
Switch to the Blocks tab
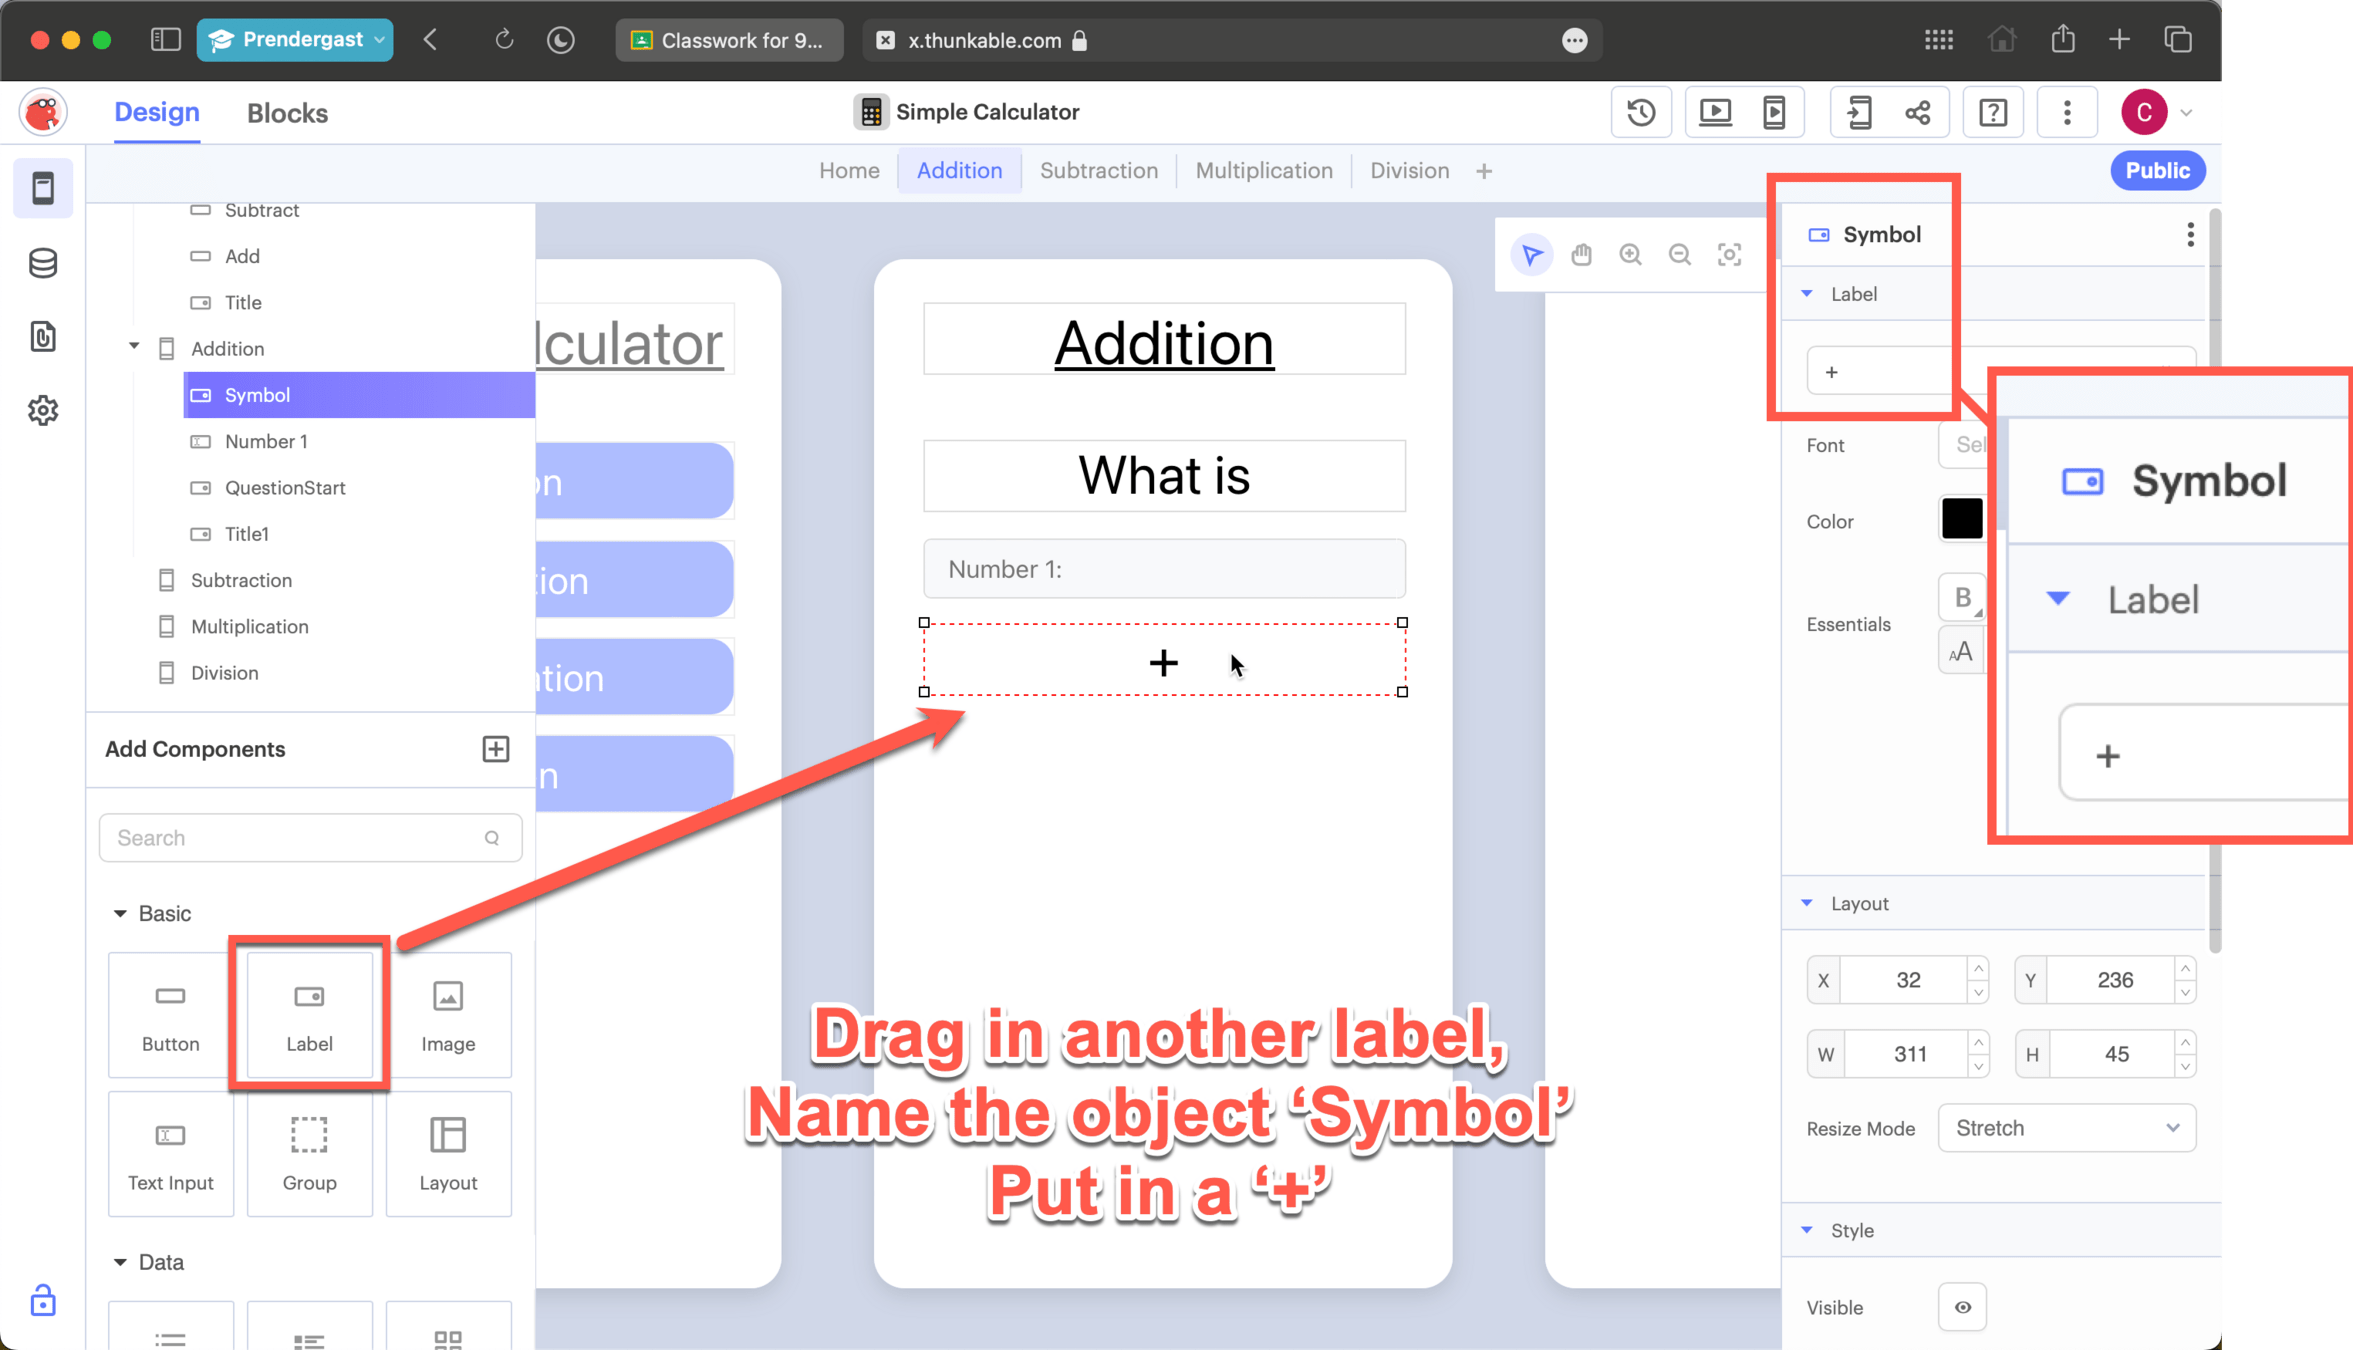(x=287, y=113)
